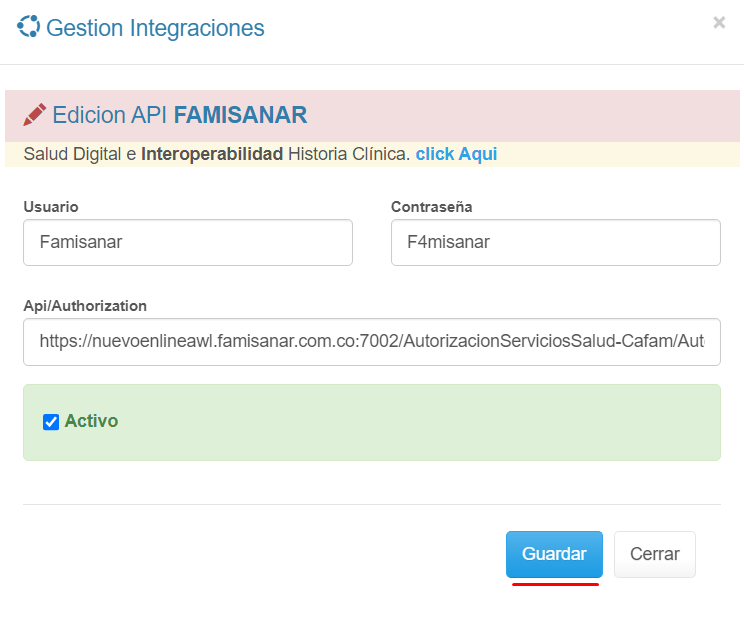Click the Edicion API FAMISANAR heading
Viewport: 744px width, 642px height.
coord(180,115)
